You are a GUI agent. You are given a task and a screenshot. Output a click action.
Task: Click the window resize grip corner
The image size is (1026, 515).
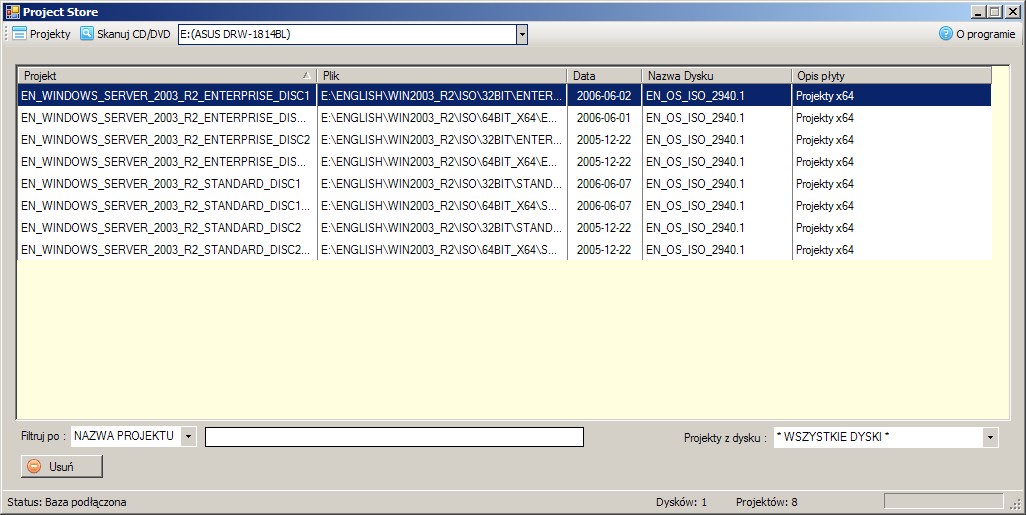tap(1015, 504)
